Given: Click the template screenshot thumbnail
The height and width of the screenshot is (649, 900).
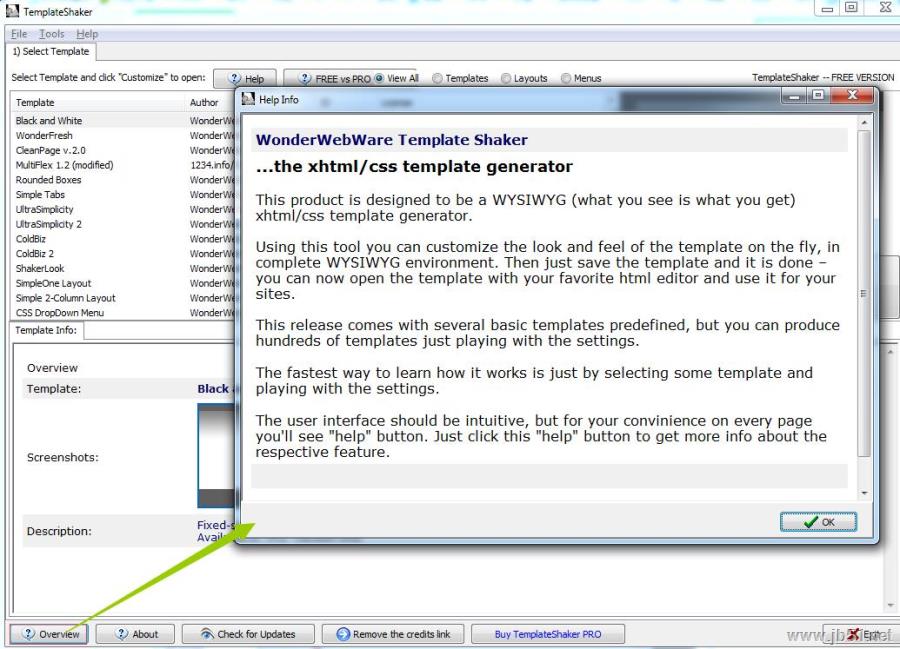Looking at the screenshot, I should [x=216, y=456].
